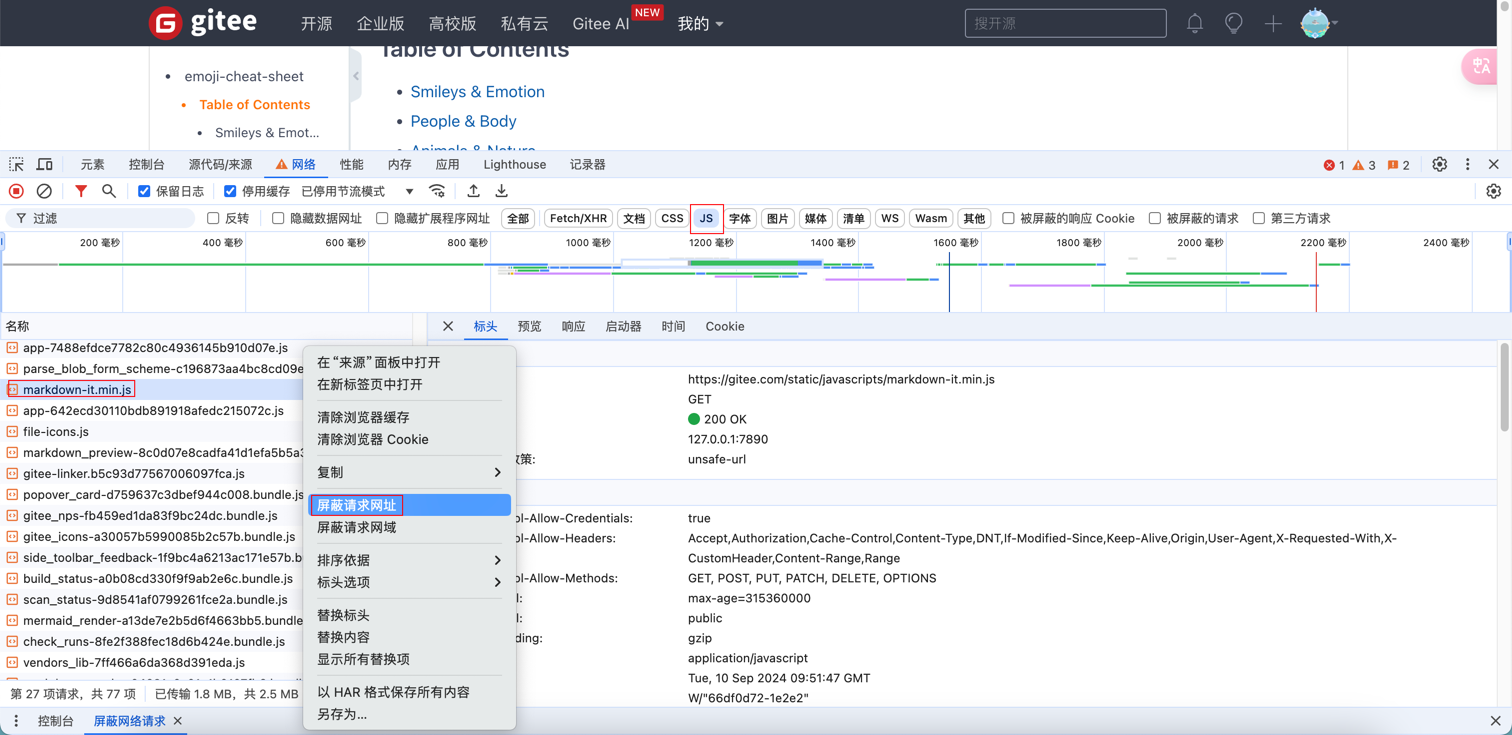Screen dimensions: 1512x735
Task: Open the 预览 tab in details pane
Action: click(x=529, y=326)
